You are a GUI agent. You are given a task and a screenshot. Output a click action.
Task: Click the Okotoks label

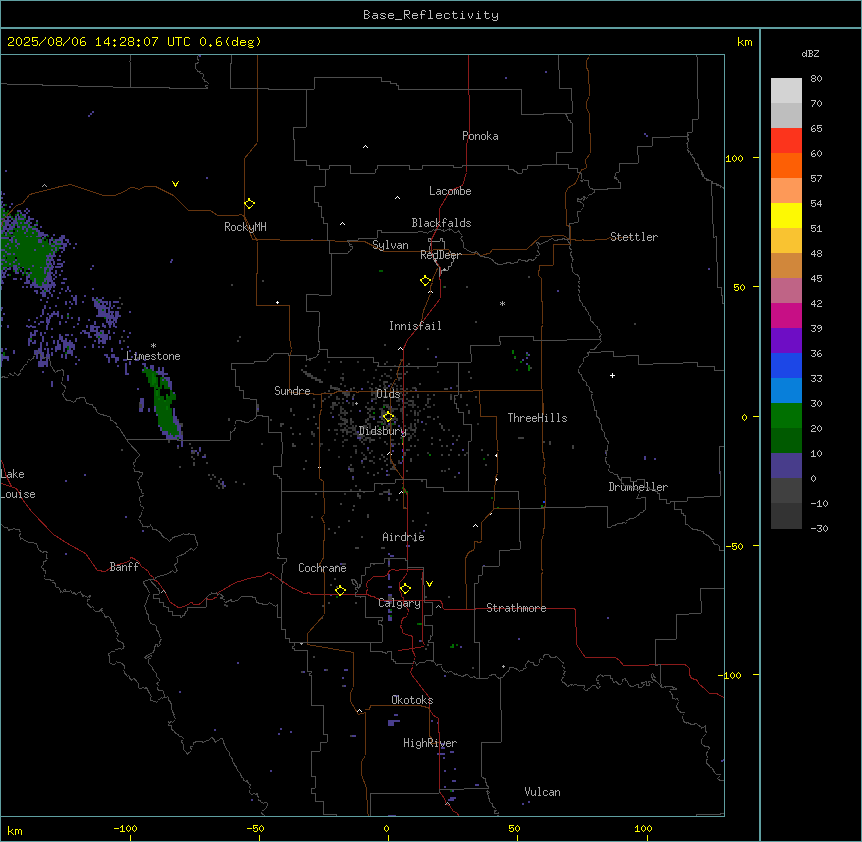412,700
